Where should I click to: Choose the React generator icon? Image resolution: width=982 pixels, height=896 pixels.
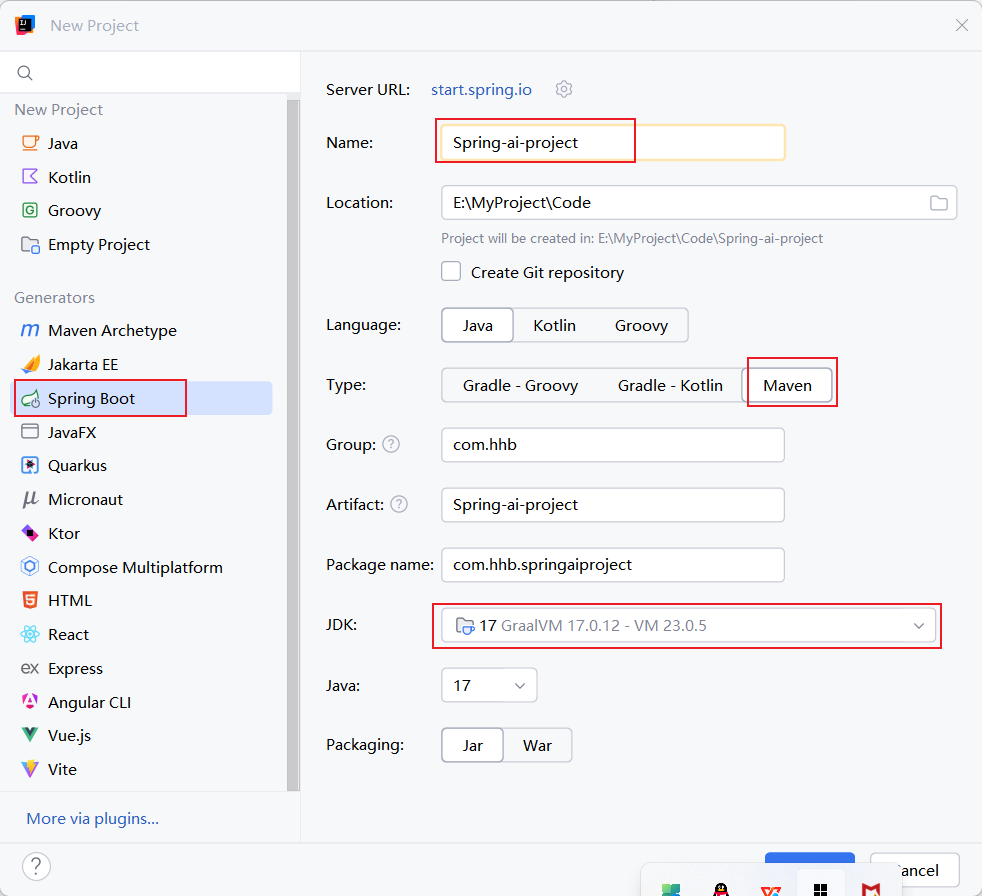30,634
